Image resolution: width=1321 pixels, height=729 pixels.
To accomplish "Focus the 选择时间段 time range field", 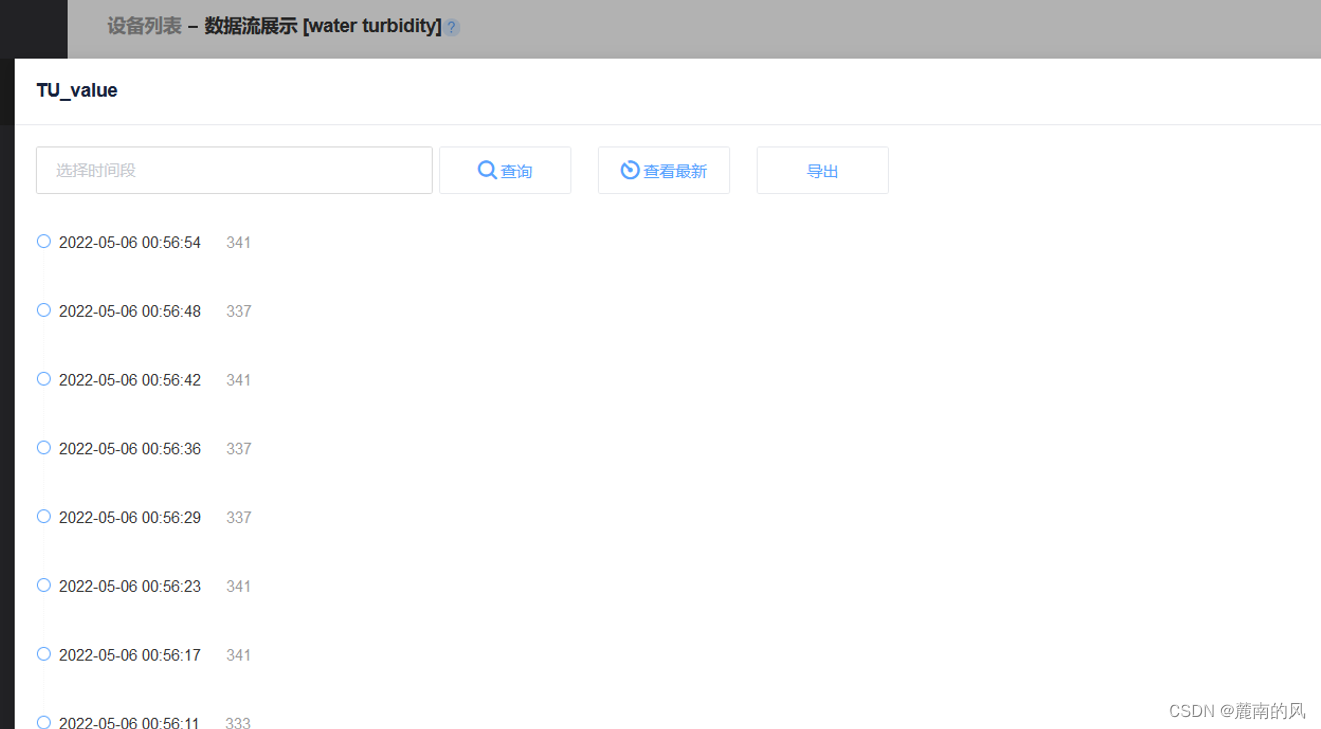I will (x=234, y=170).
